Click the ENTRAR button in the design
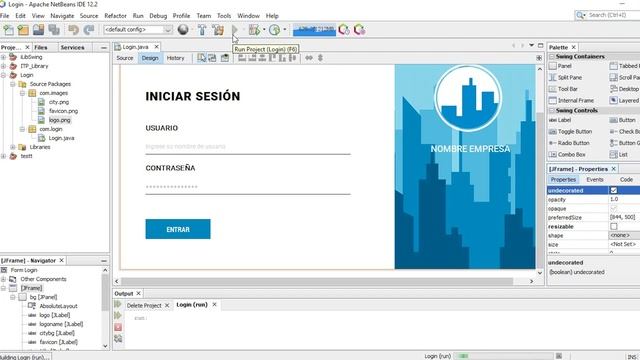 178,229
